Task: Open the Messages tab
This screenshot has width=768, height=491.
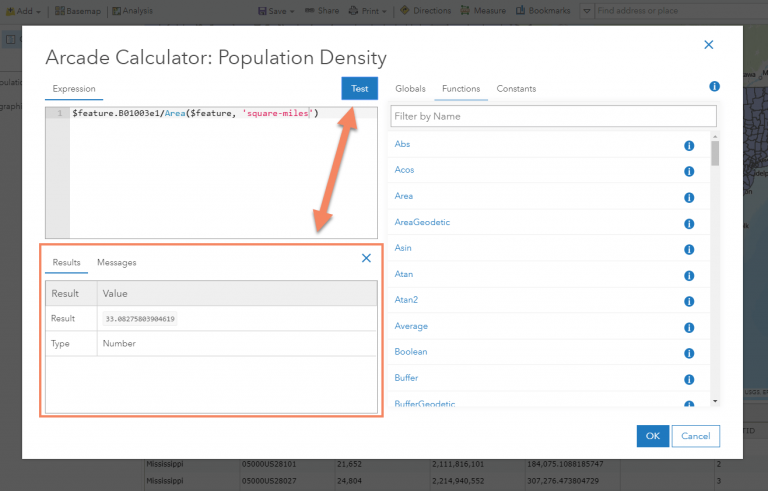Action: click(x=117, y=262)
